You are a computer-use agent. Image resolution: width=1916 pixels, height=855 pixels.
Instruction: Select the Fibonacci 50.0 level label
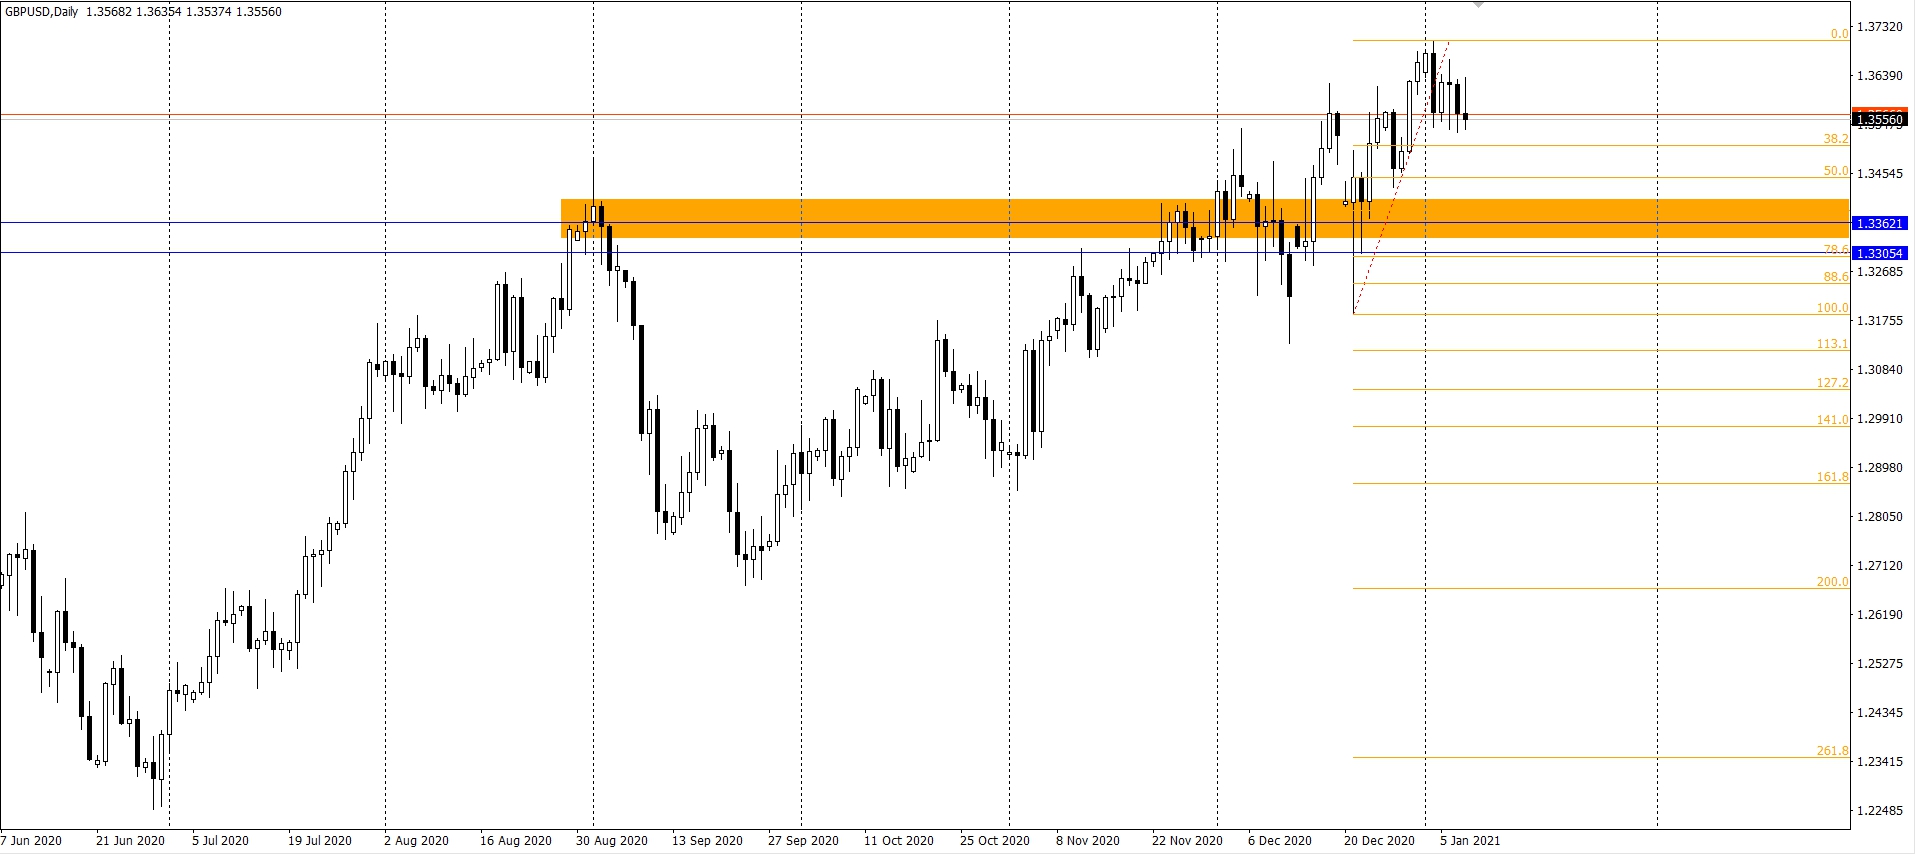[x=1835, y=171]
